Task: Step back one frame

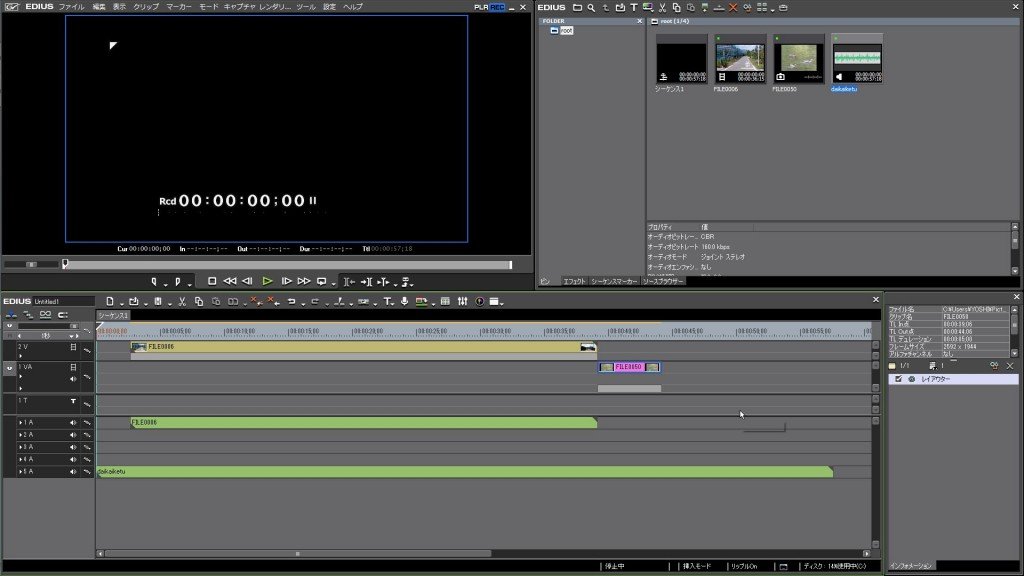Action: click(247, 281)
